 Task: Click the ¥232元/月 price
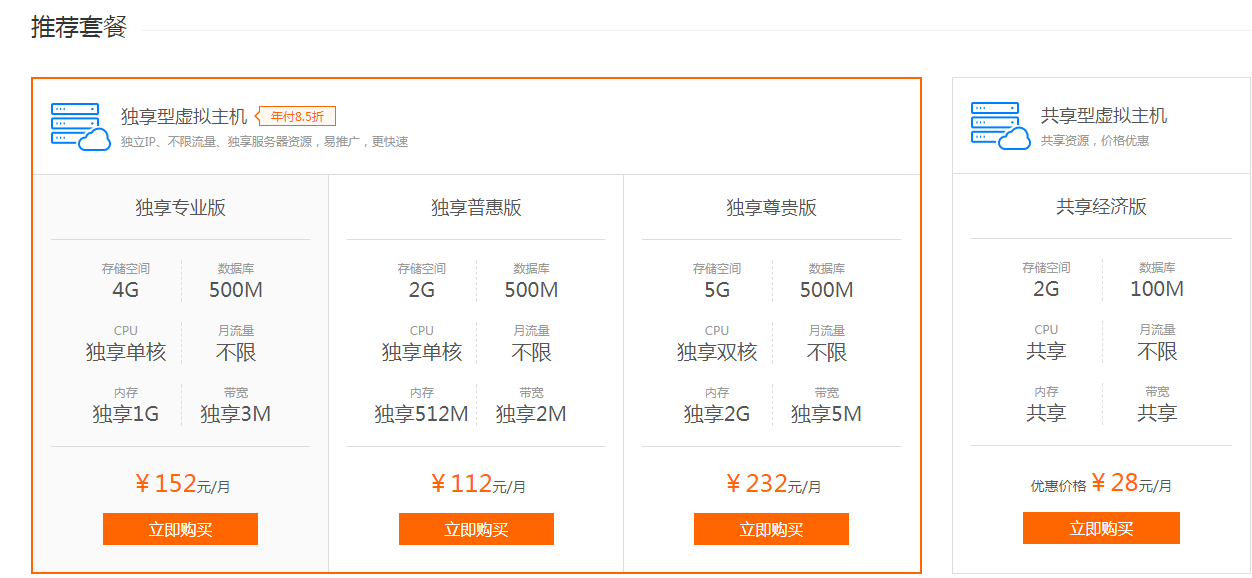773,485
